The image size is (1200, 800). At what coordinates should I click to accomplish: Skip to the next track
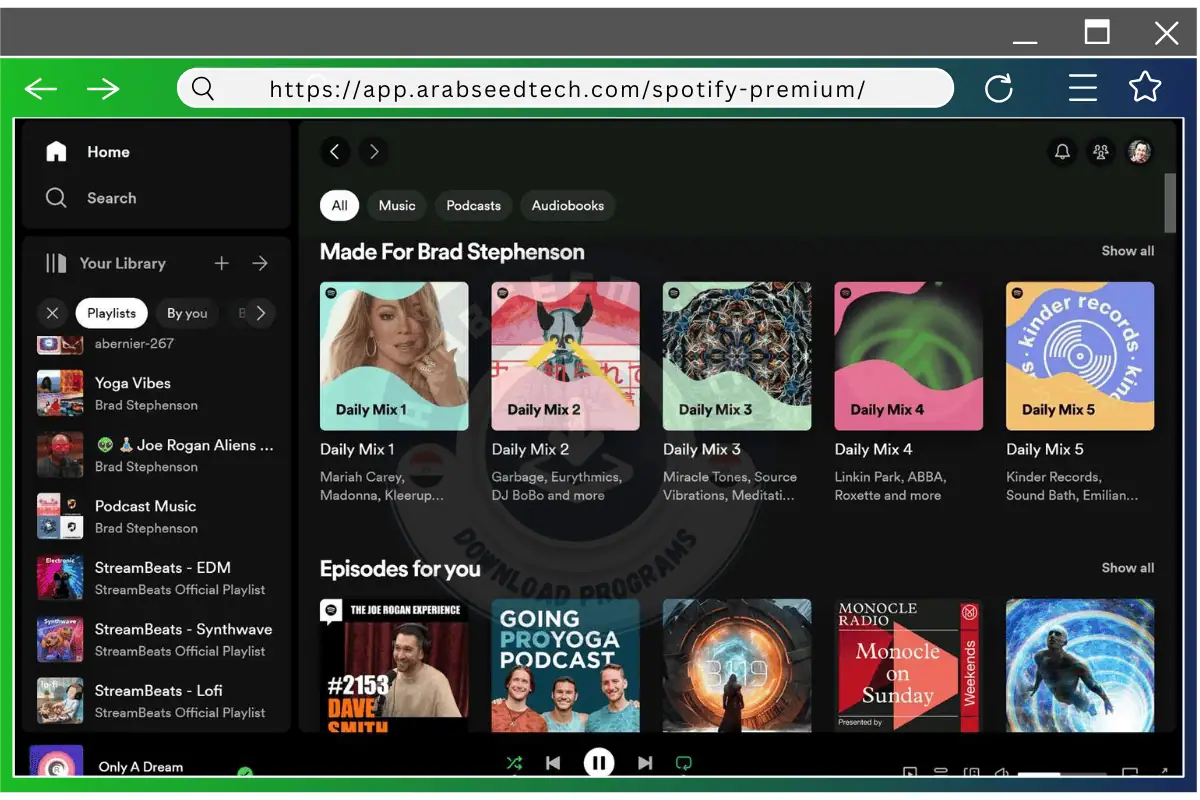click(x=645, y=763)
